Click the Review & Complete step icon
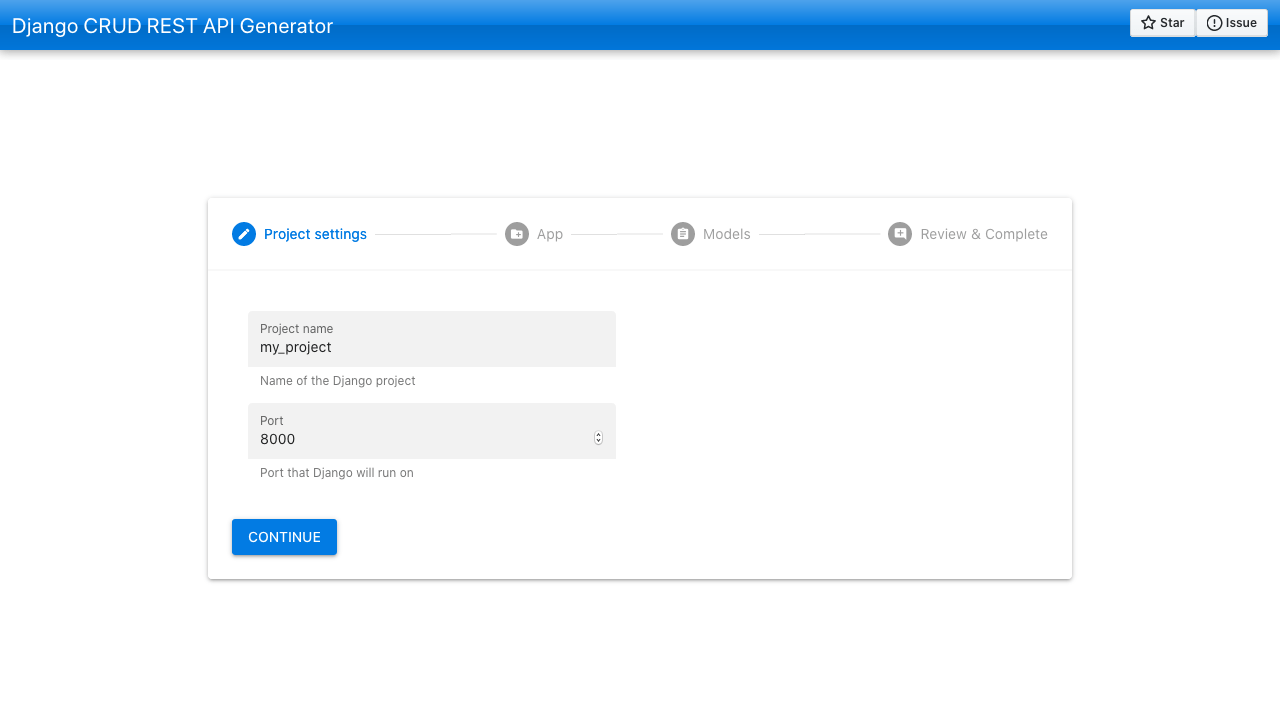This screenshot has width=1280, height=726. click(x=899, y=233)
